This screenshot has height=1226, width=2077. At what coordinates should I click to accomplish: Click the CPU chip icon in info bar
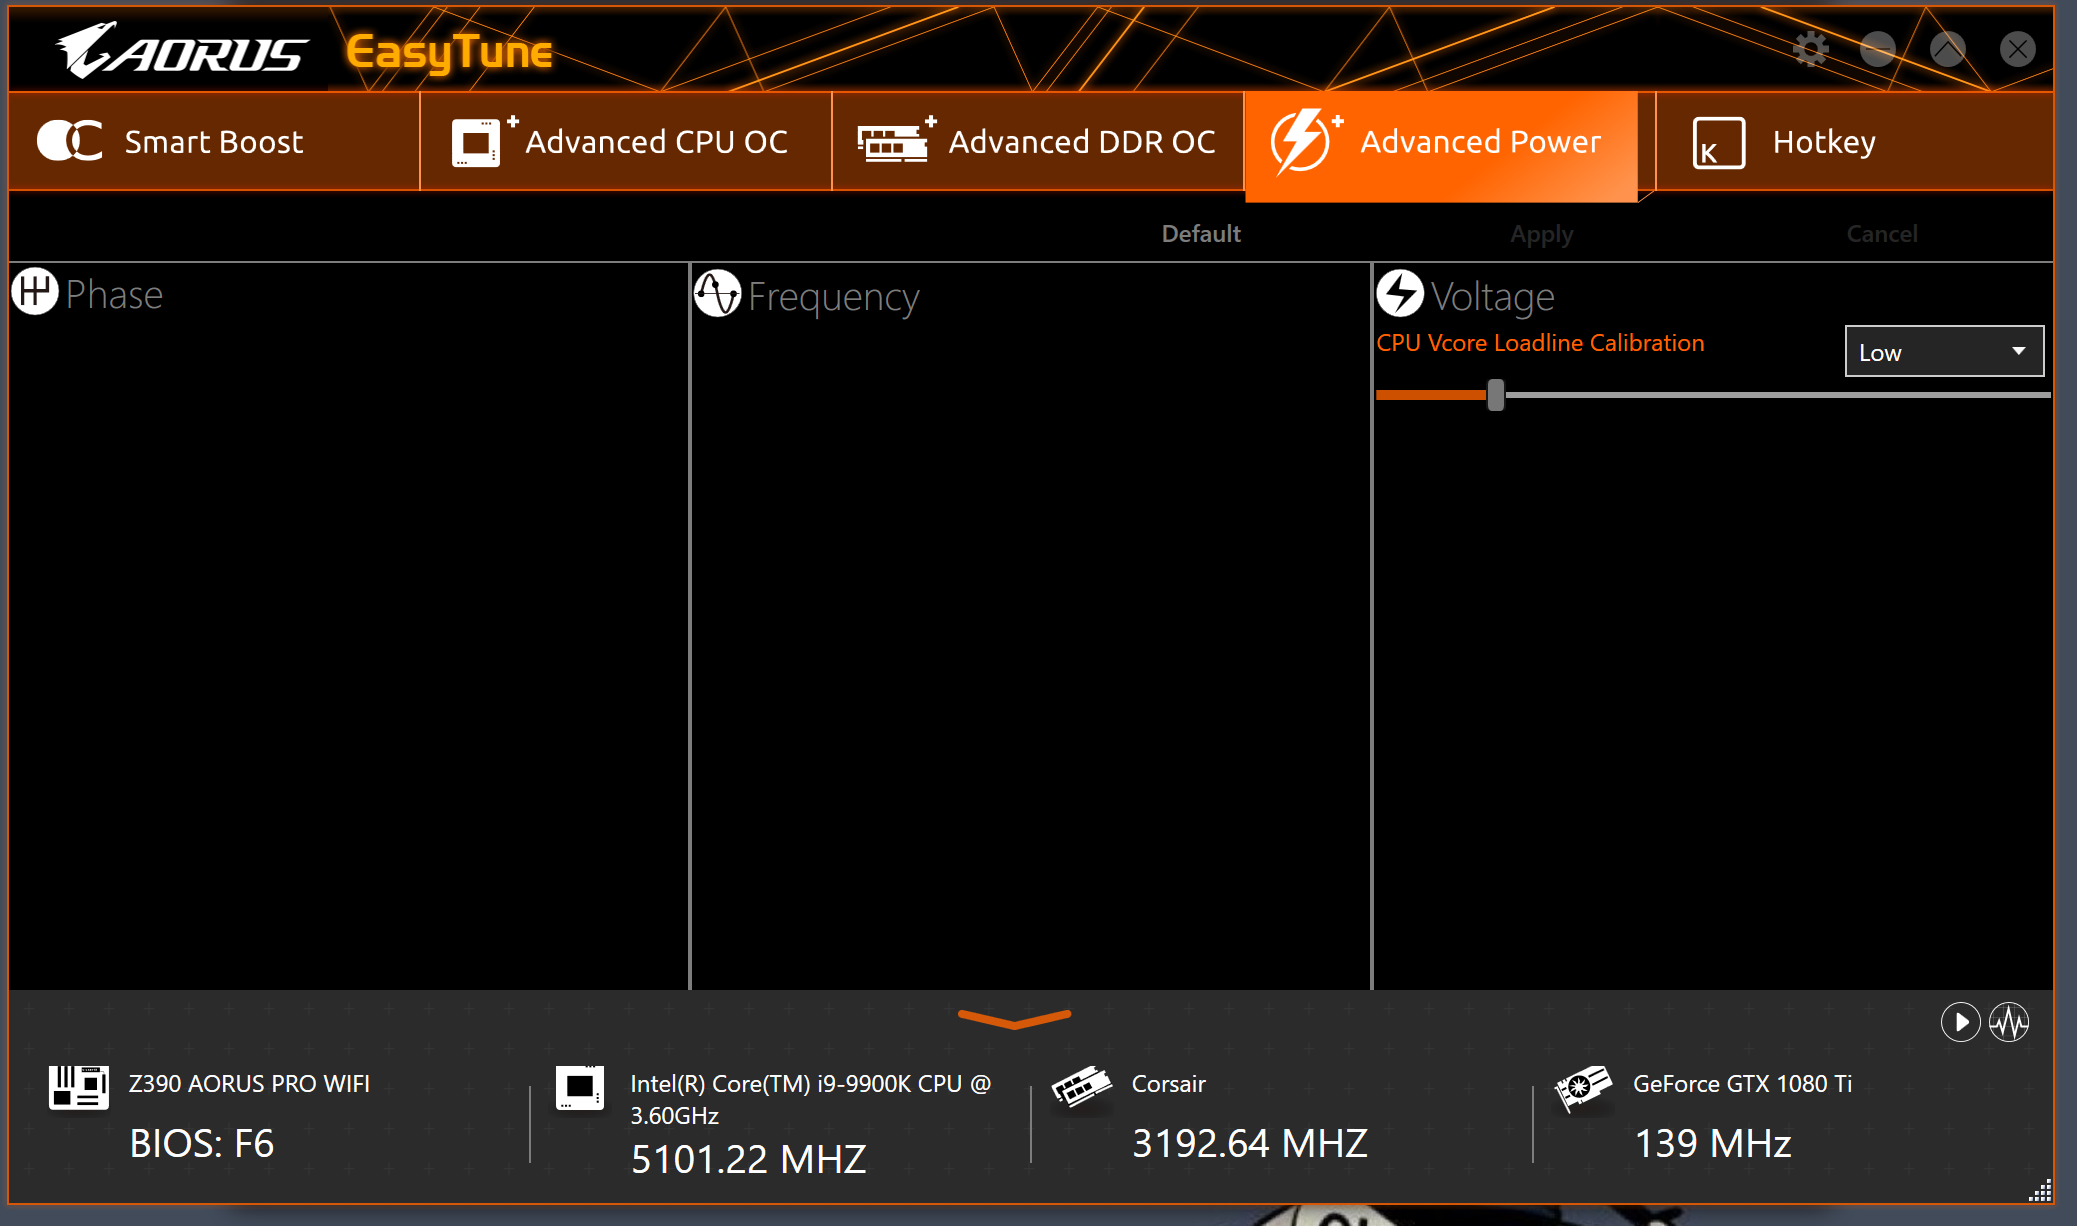click(x=580, y=1087)
